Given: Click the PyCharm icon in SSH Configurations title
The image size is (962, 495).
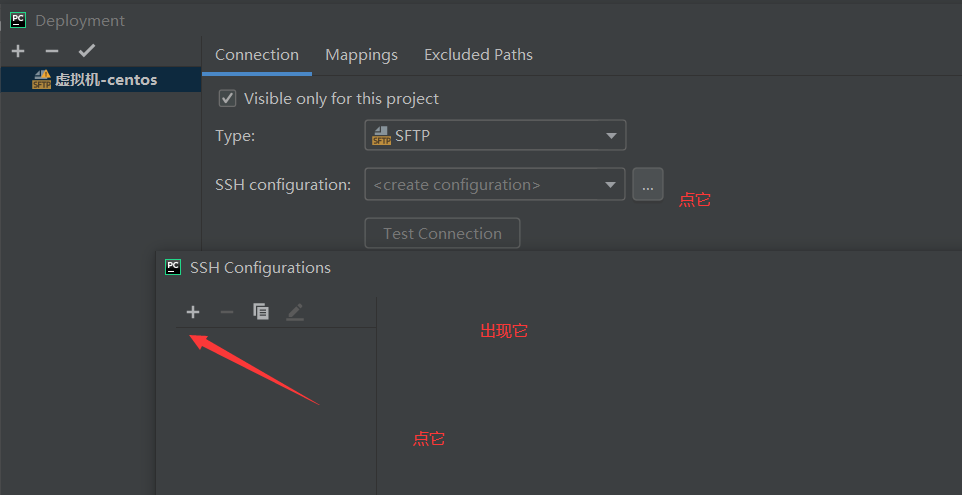Looking at the screenshot, I should point(173,267).
